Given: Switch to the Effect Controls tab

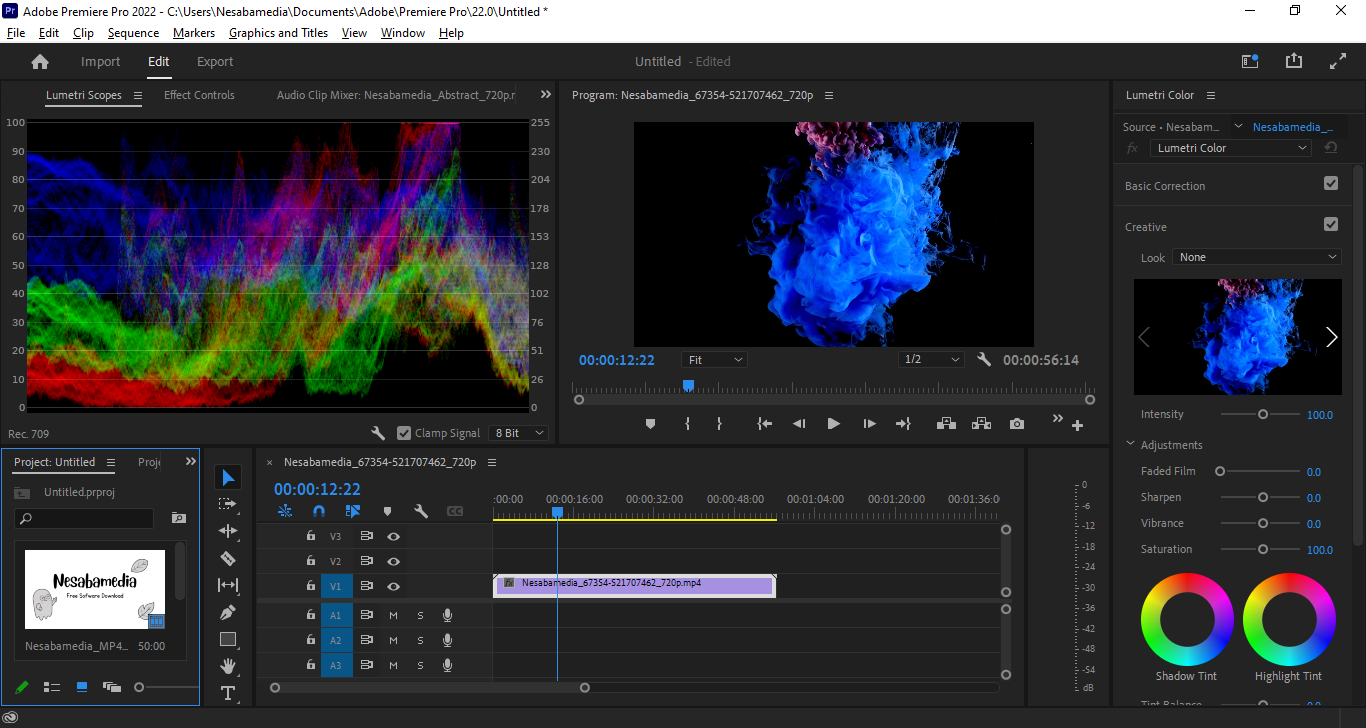Looking at the screenshot, I should pos(199,95).
